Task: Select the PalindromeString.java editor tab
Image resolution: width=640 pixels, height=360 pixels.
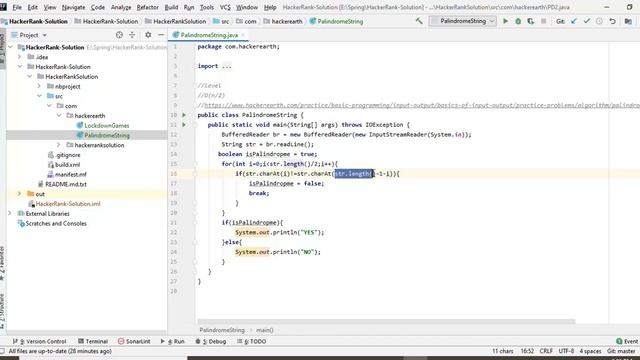Action: click(209, 35)
